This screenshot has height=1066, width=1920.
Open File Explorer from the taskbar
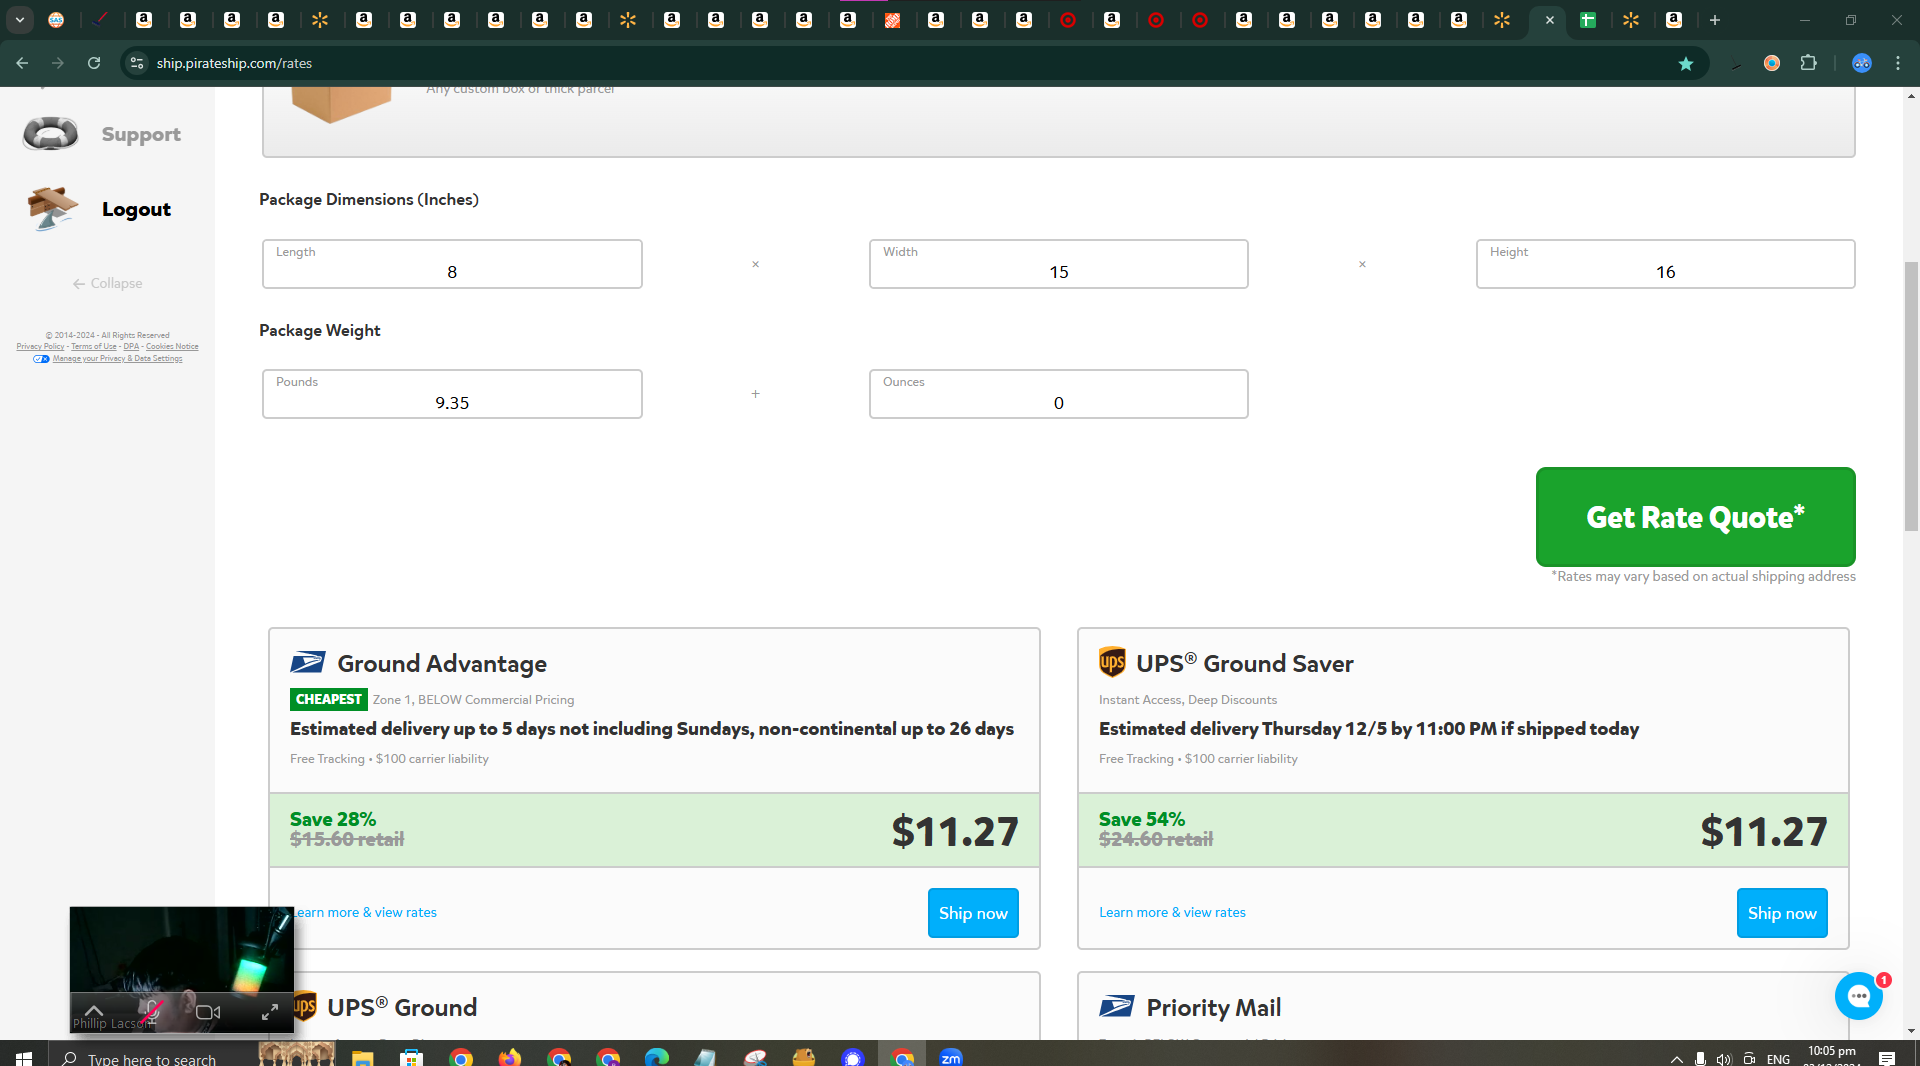pos(362,1057)
